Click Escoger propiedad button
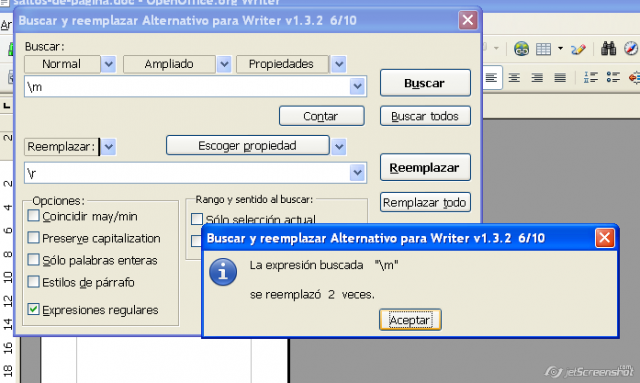 248,145
